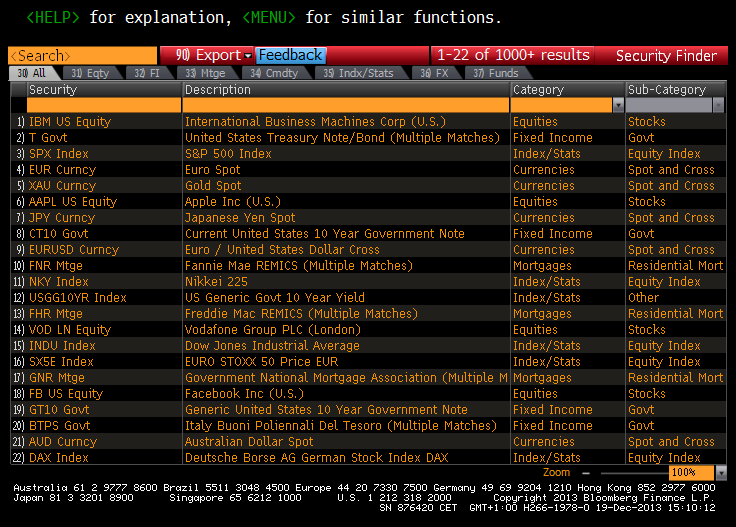Select FNR Mtge security
Screen dimensions: 736x527
tap(56, 266)
